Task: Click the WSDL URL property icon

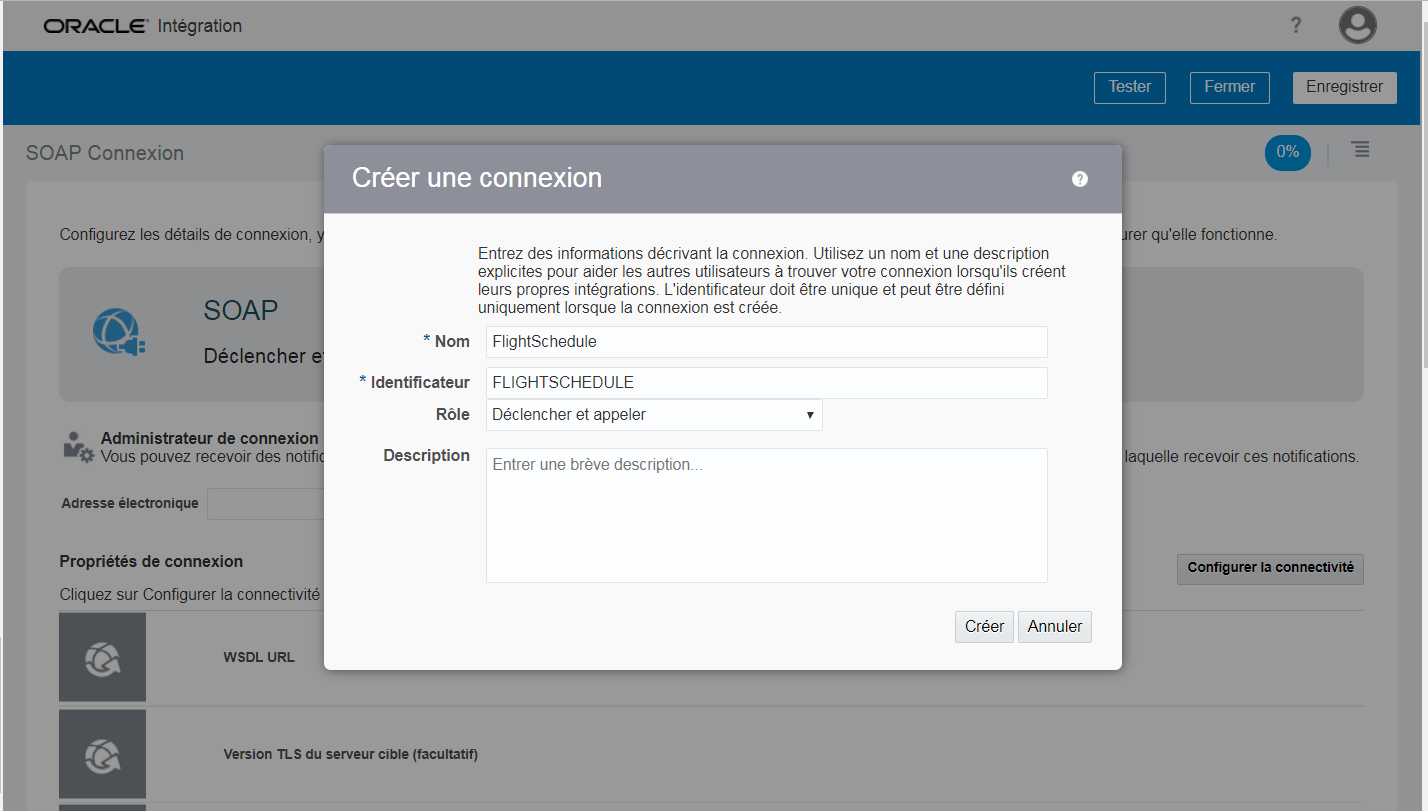Action: pos(102,657)
